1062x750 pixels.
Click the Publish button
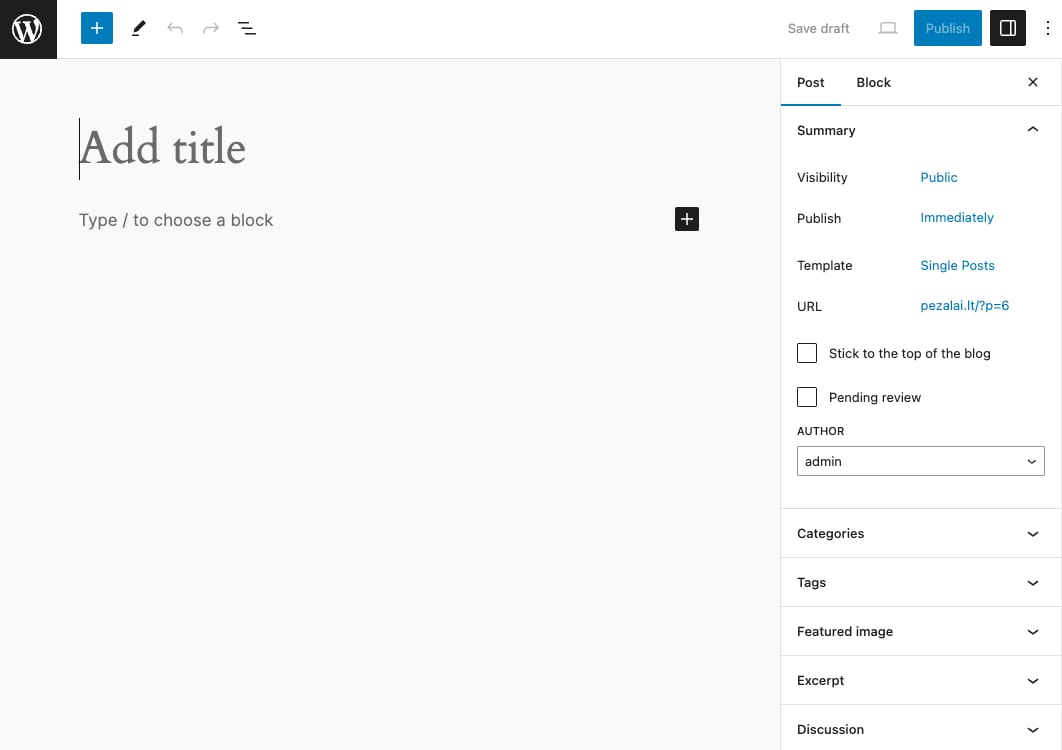coord(947,28)
